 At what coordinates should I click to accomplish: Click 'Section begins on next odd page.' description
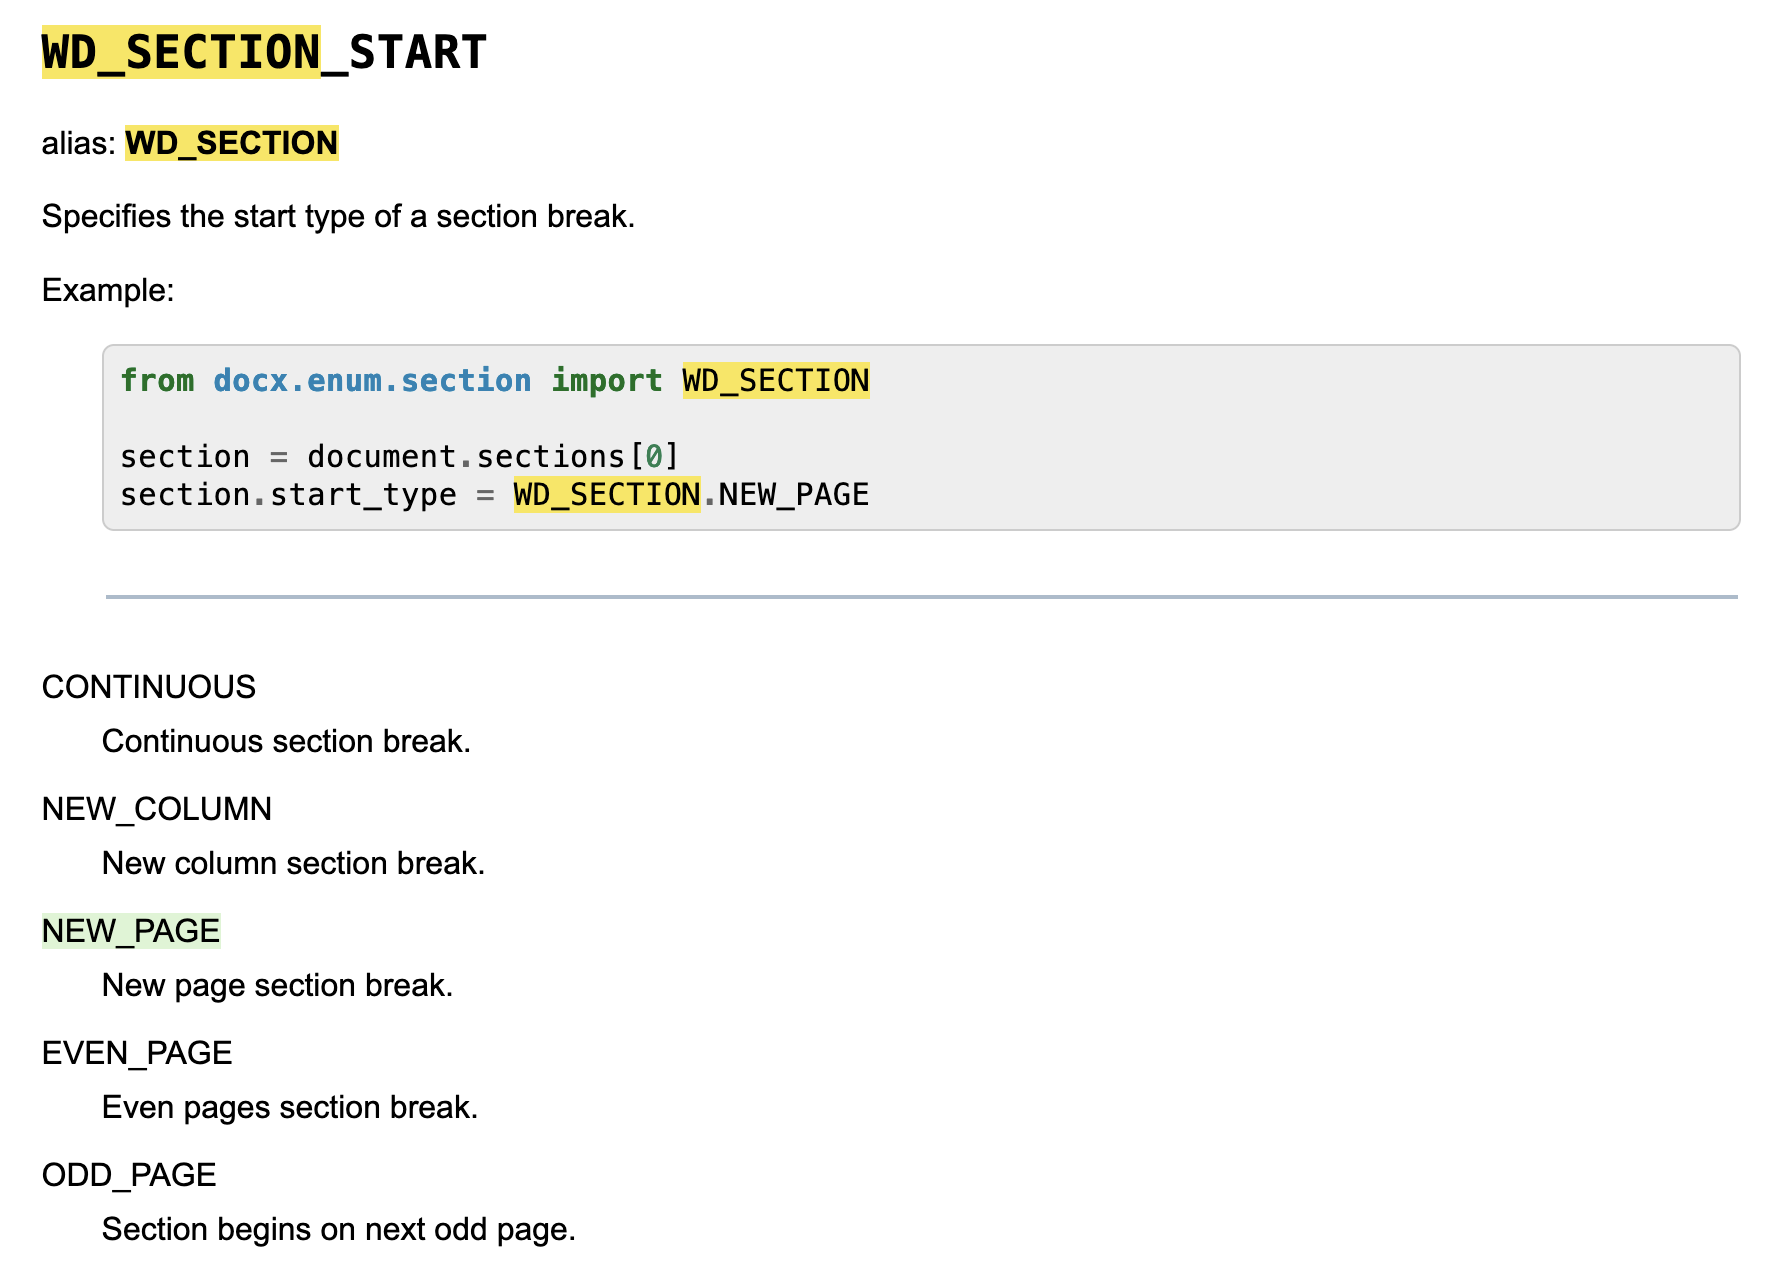tap(339, 1229)
